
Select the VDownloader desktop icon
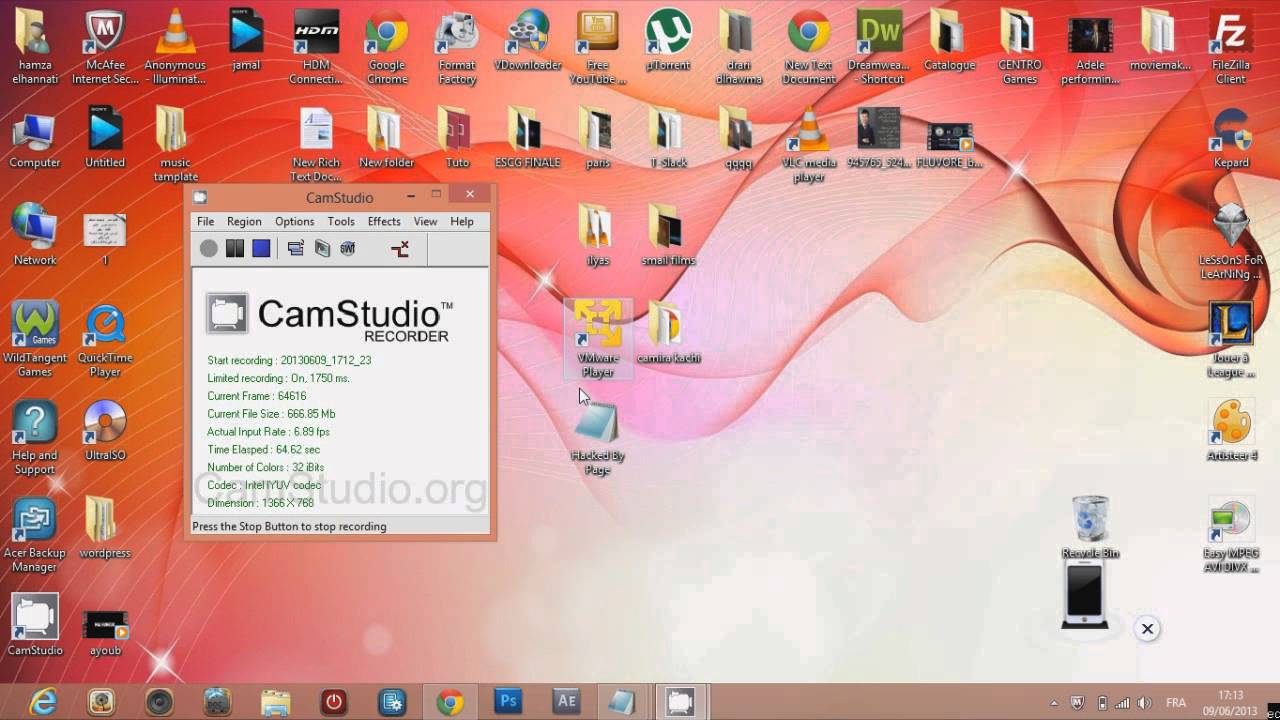tap(528, 40)
